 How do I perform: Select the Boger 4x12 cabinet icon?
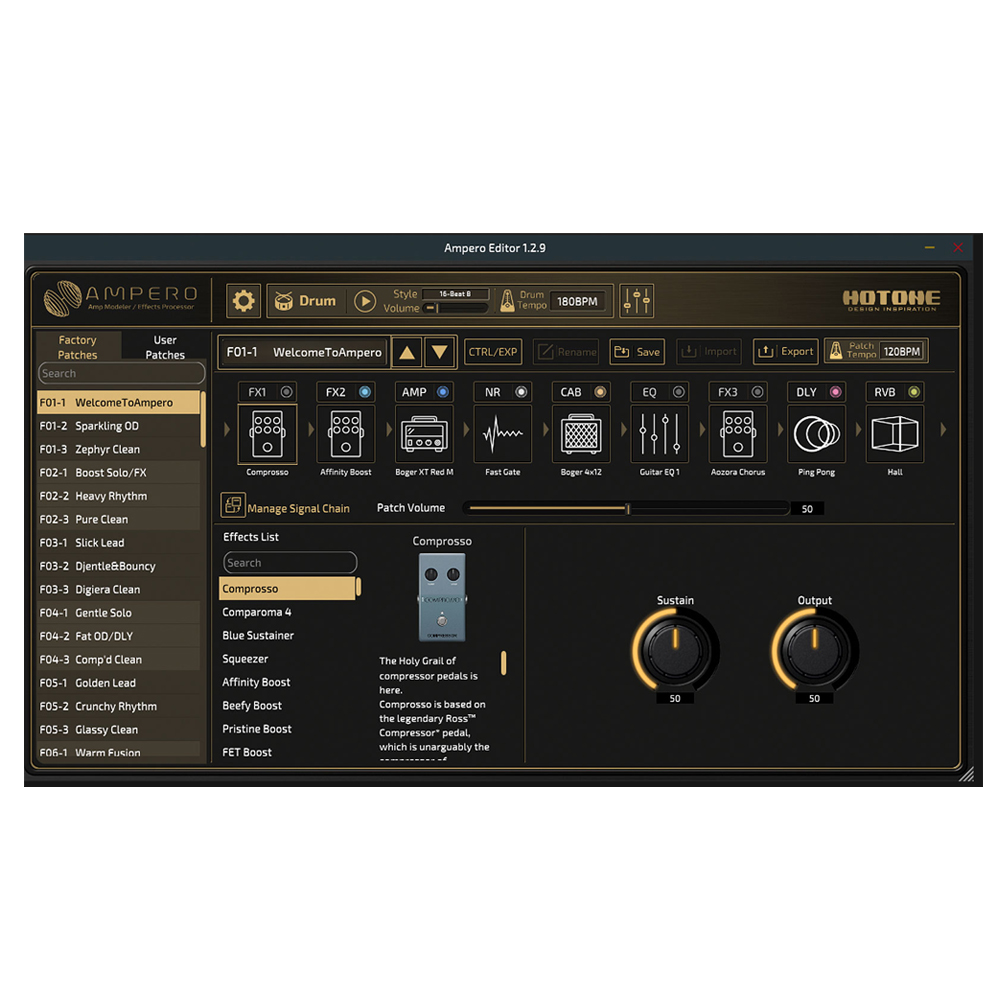point(581,434)
